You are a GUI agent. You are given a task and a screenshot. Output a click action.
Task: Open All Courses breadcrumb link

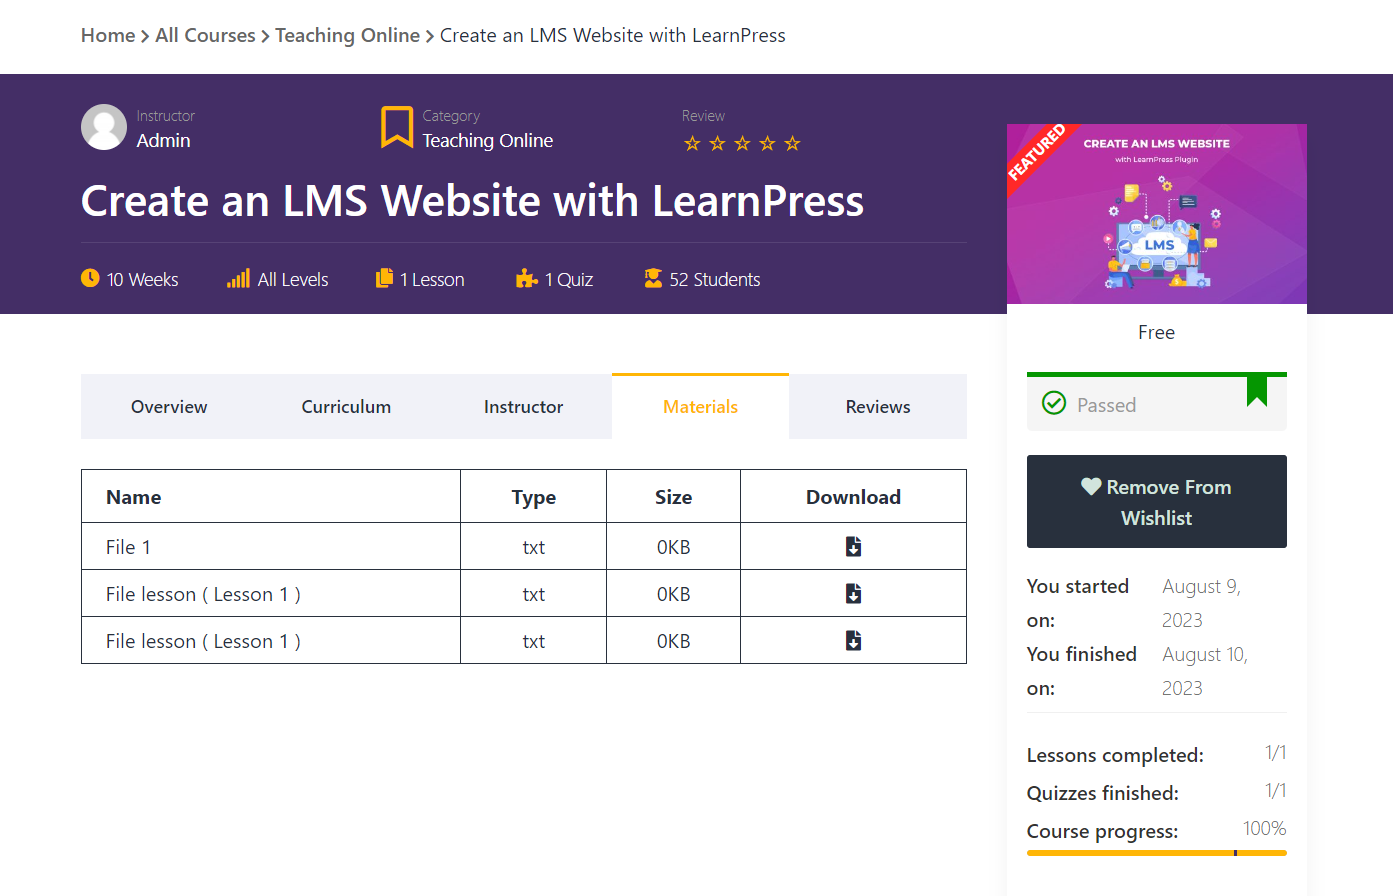pos(205,35)
